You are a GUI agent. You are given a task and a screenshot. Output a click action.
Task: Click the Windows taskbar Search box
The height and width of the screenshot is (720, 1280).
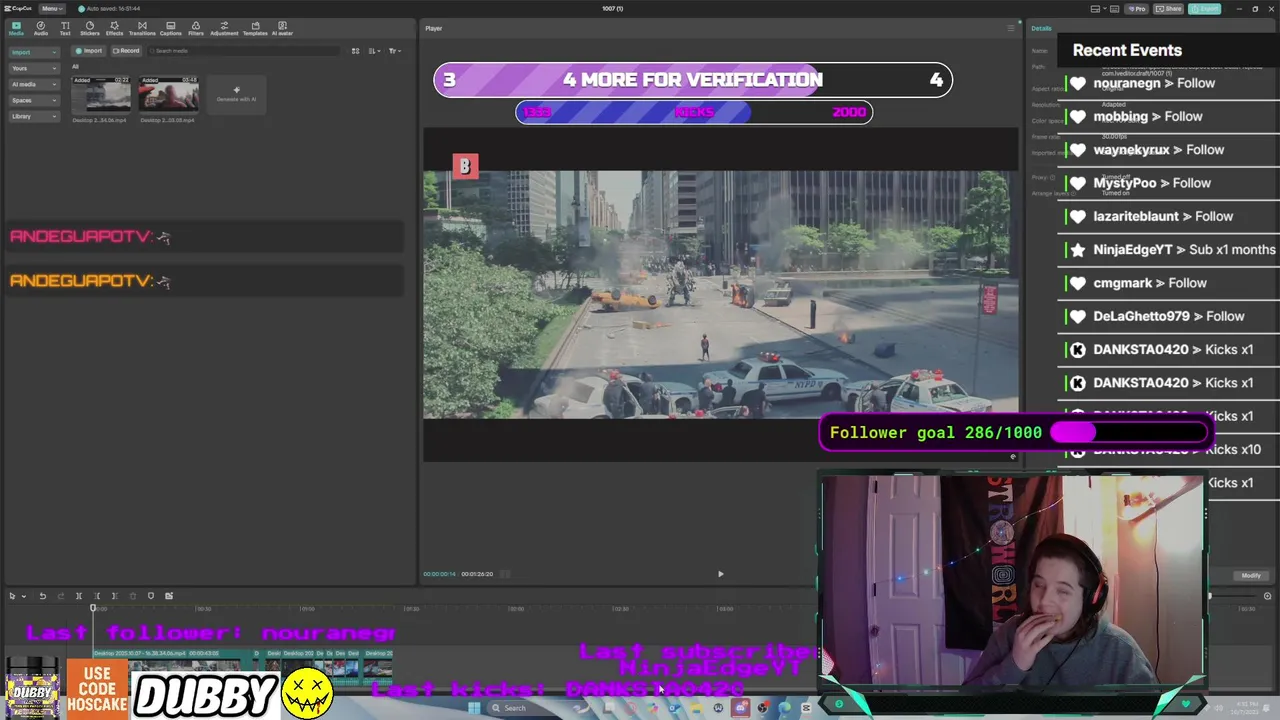coord(538,708)
